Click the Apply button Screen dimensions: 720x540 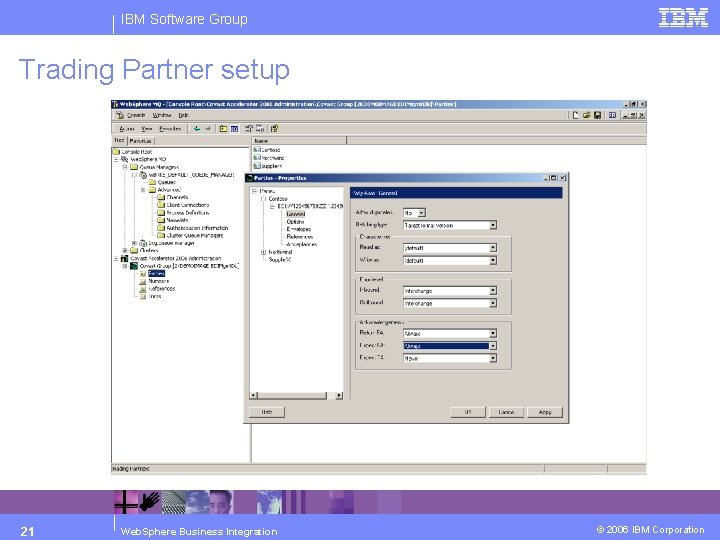pyautogui.click(x=545, y=412)
